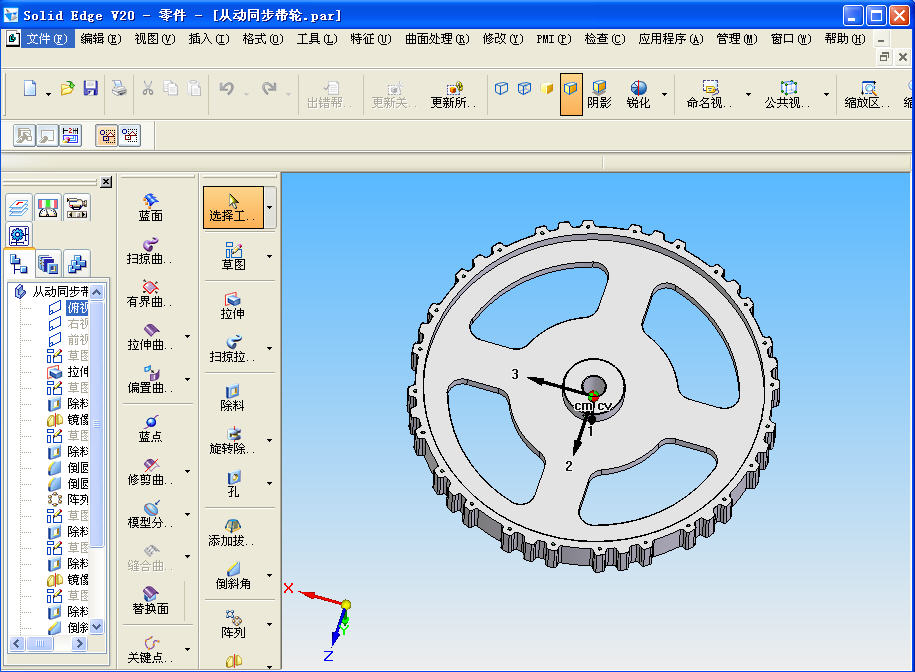Toggle wireframe visible edges only view

coord(501,89)
